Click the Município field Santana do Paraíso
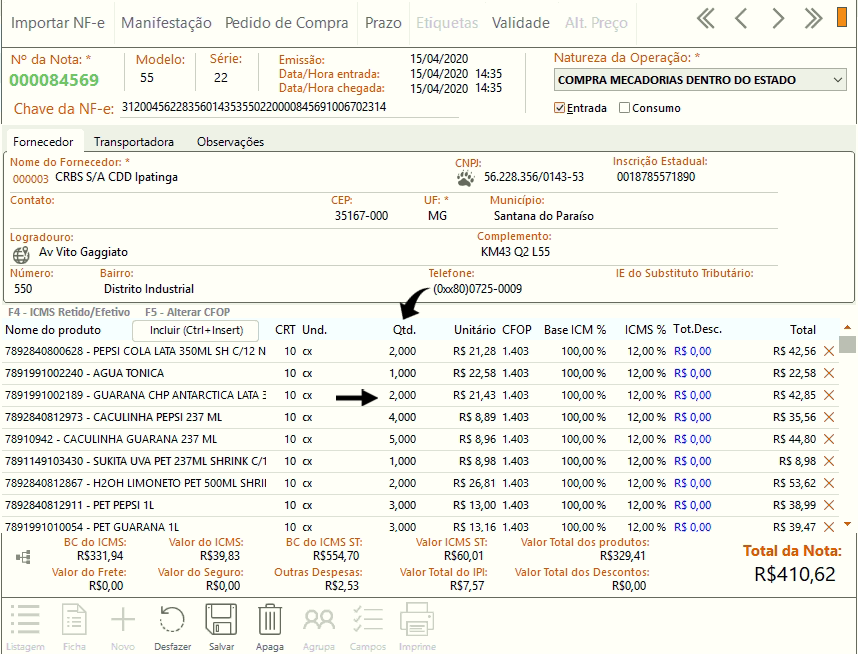 (543, 216)
